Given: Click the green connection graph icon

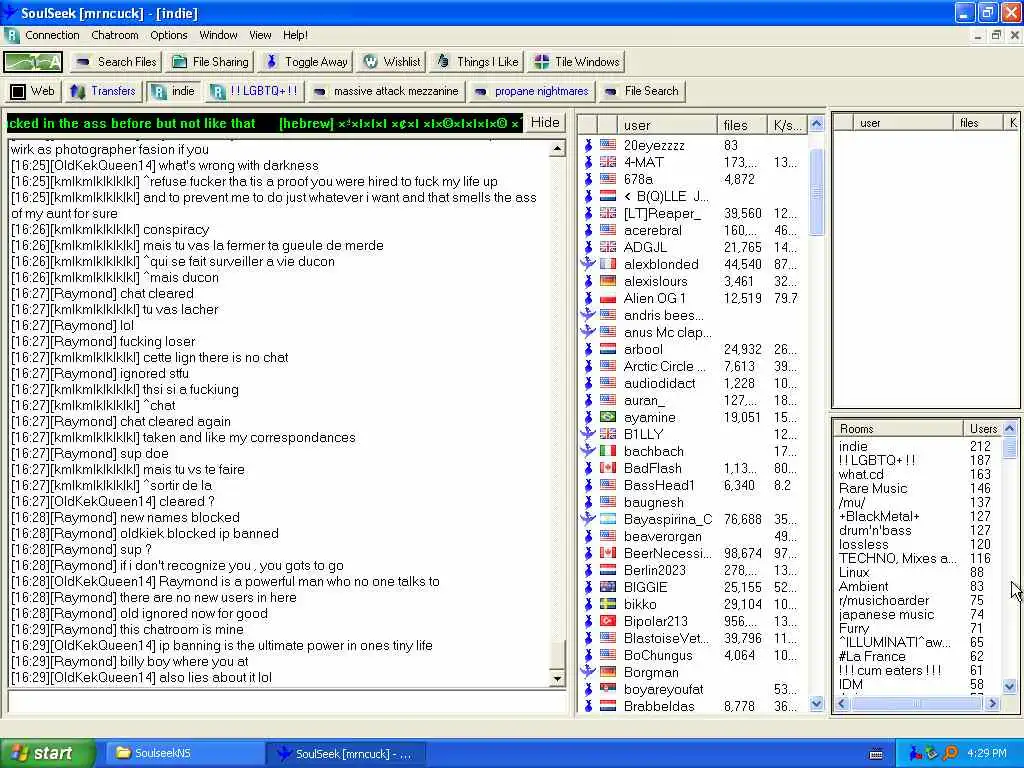Looking at the screenshot, I should click(33, 62).
